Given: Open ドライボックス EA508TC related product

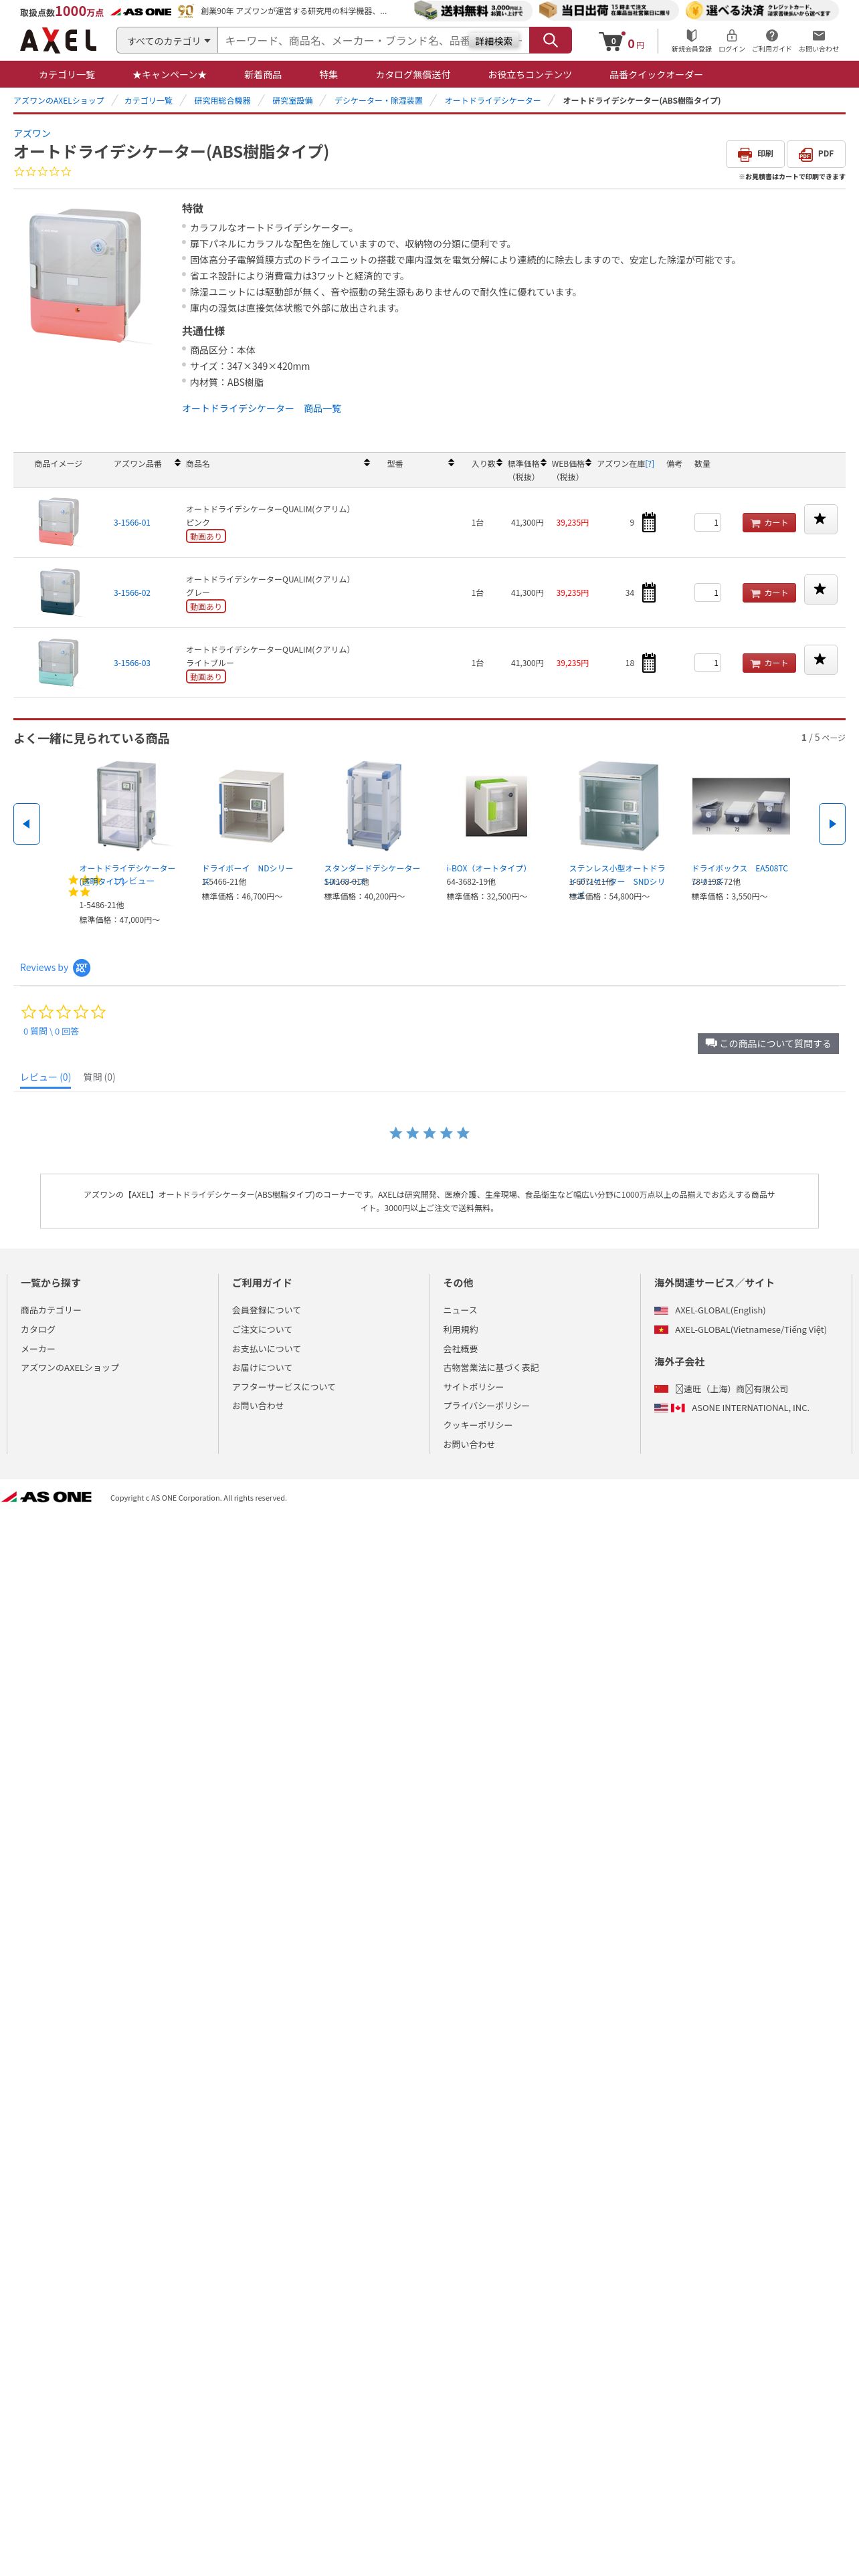Looking at the screenshot, I should [739, 868].
